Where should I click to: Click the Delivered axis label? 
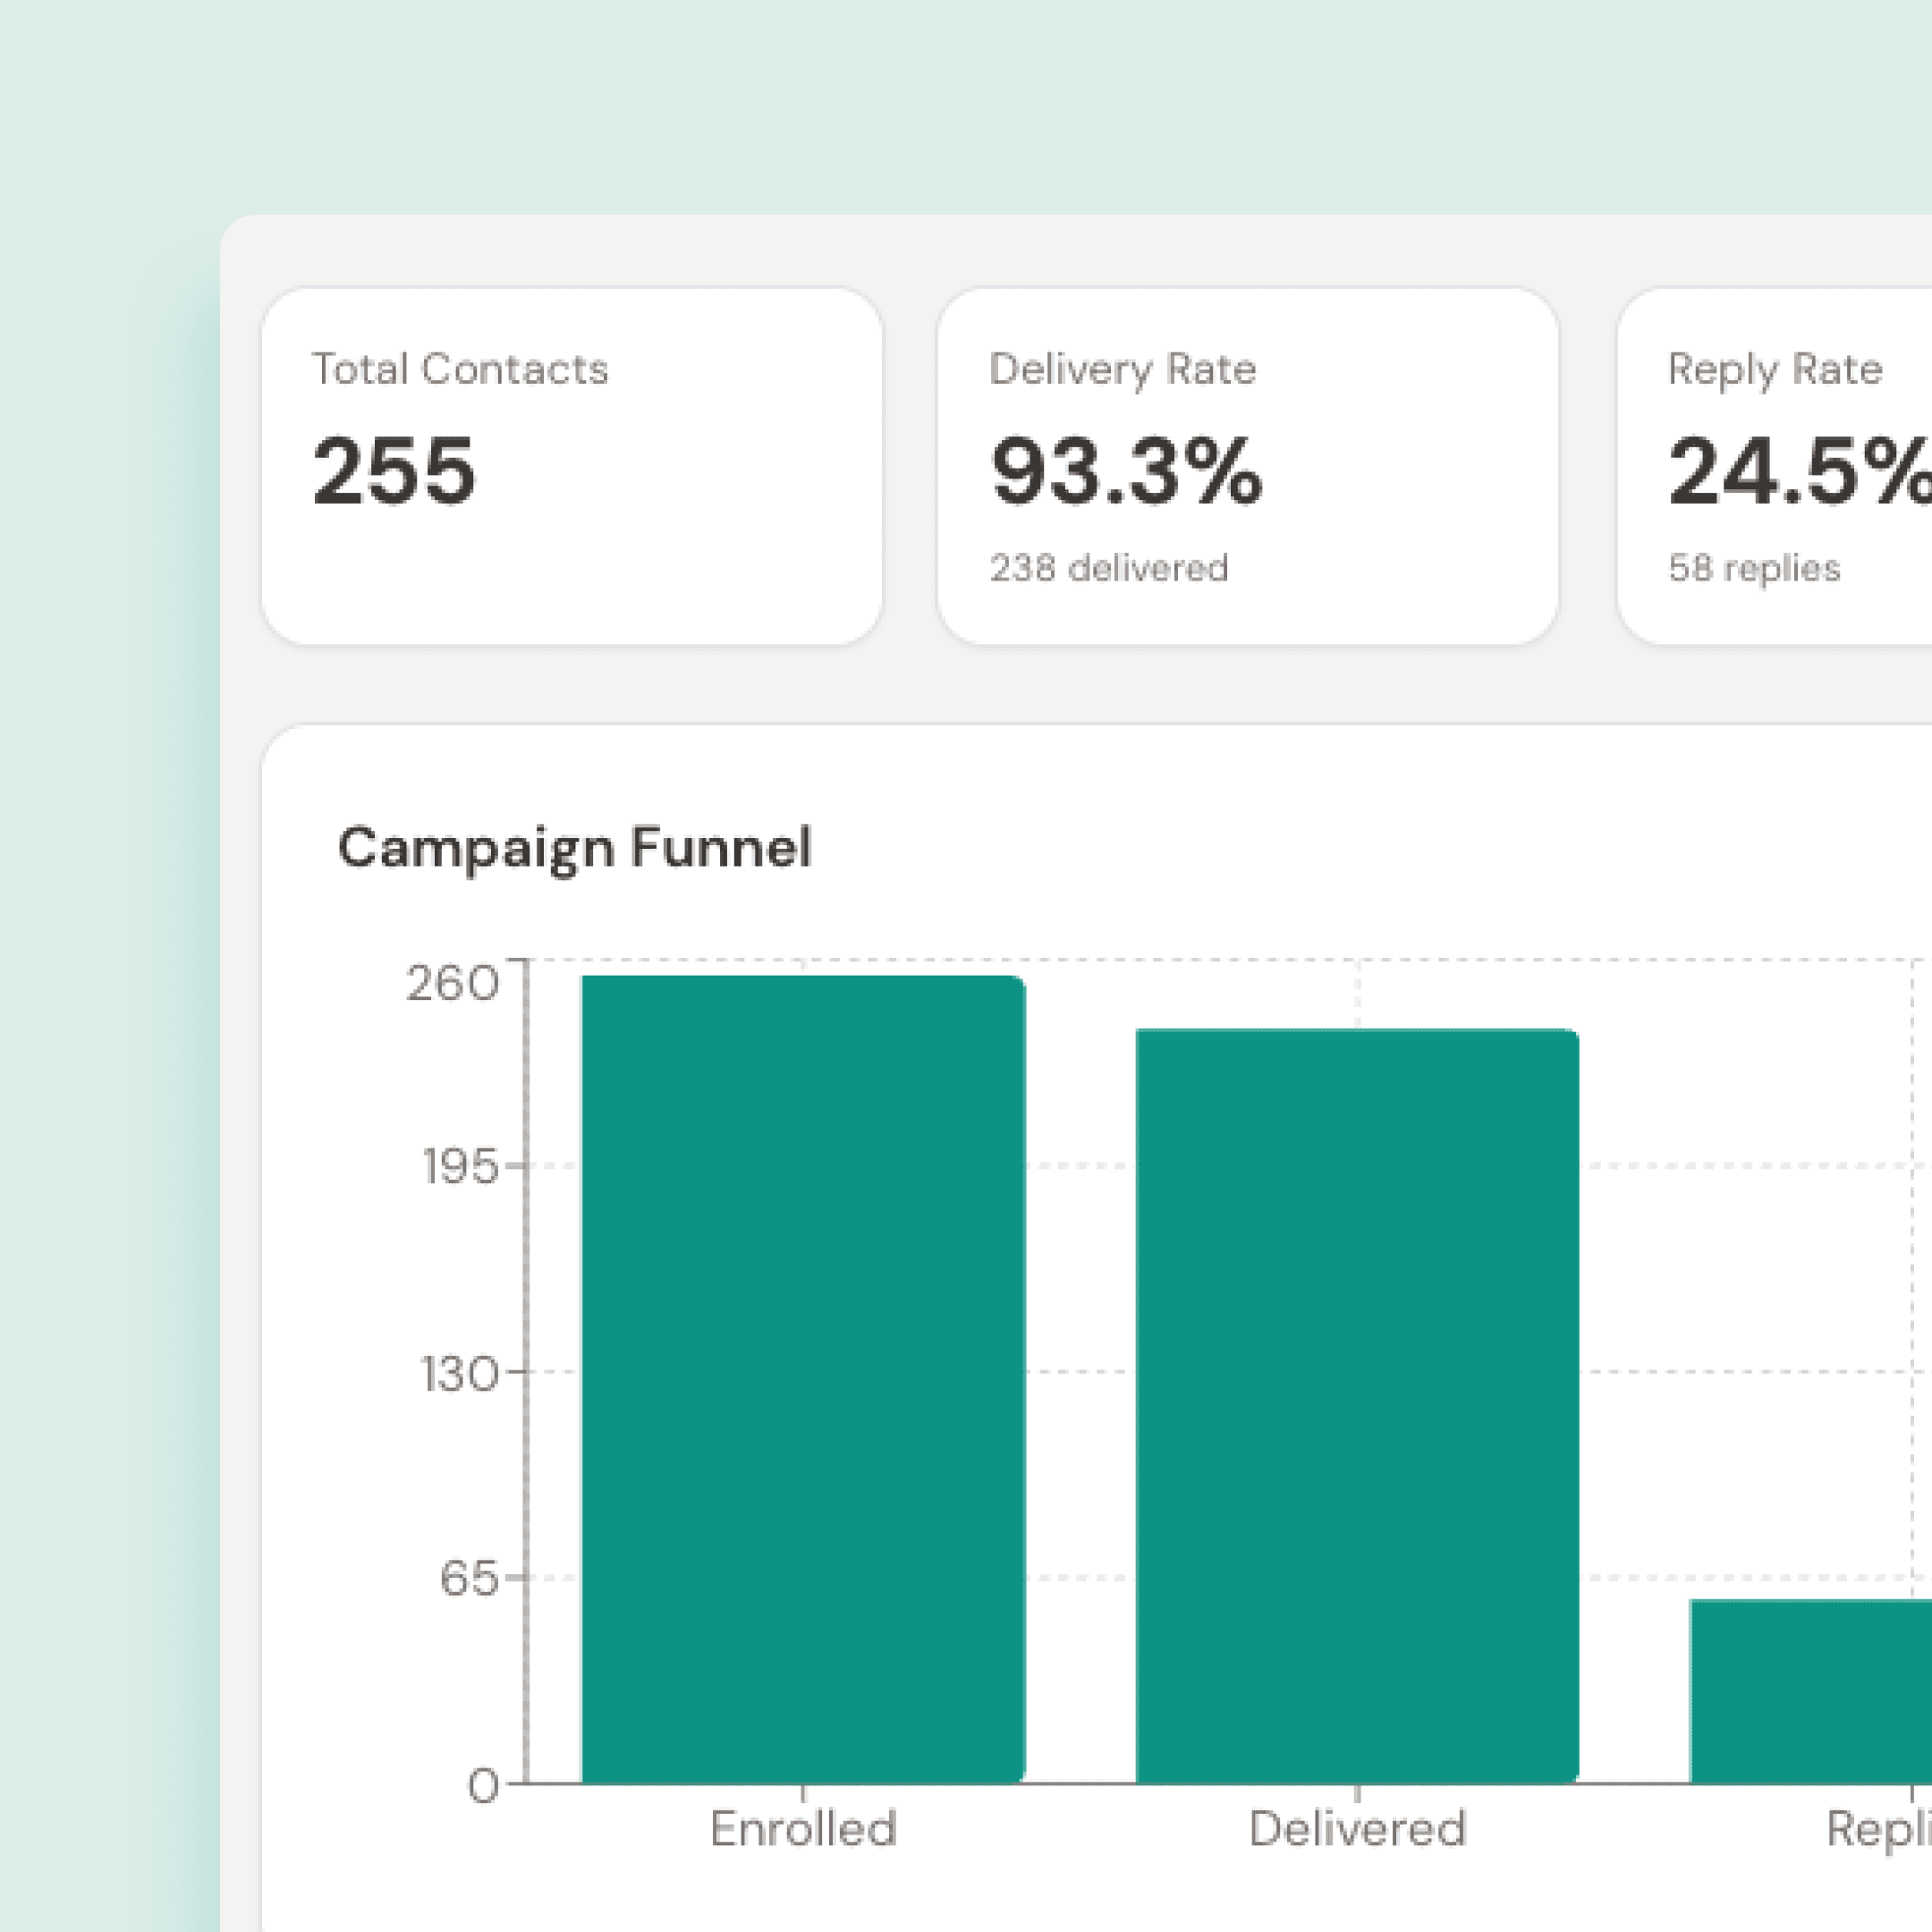1357,1829
